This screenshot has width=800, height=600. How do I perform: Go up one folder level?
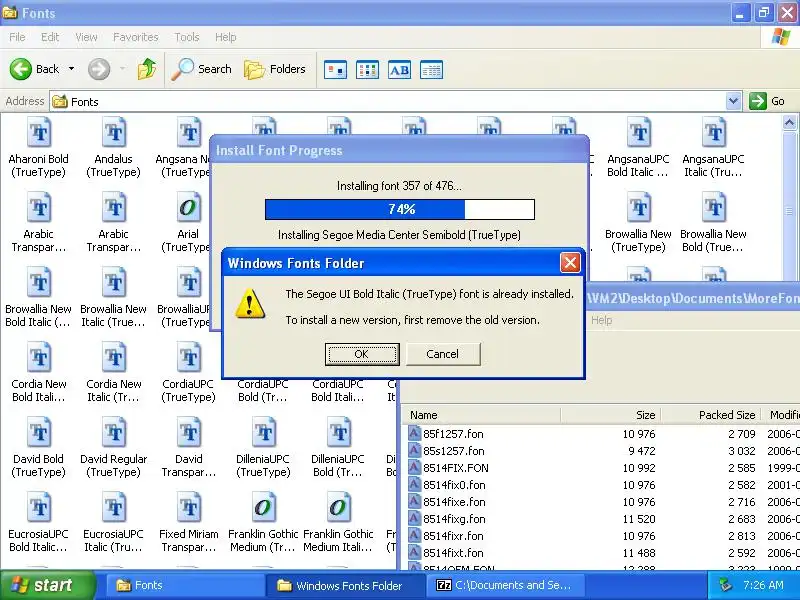pyautogui.click(x=147, y=69)
